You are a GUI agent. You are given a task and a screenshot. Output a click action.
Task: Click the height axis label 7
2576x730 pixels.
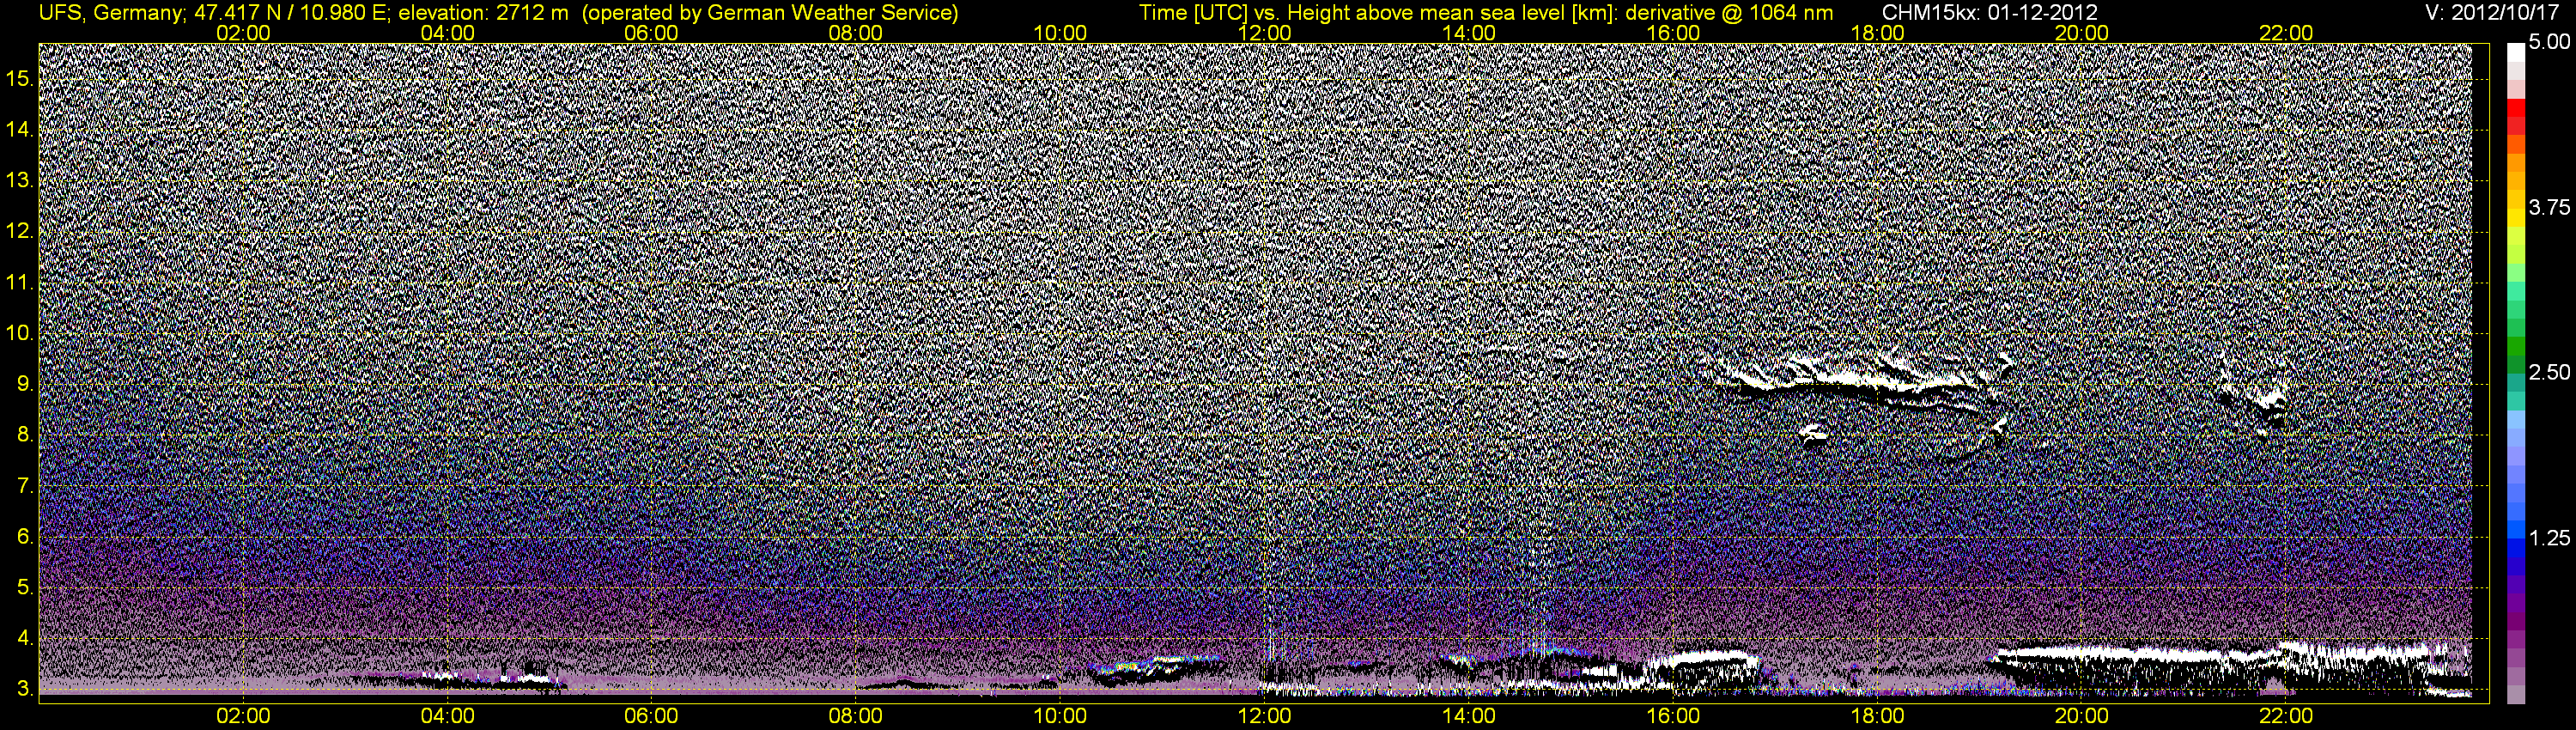pyautogui.click(x=23, y=486)
